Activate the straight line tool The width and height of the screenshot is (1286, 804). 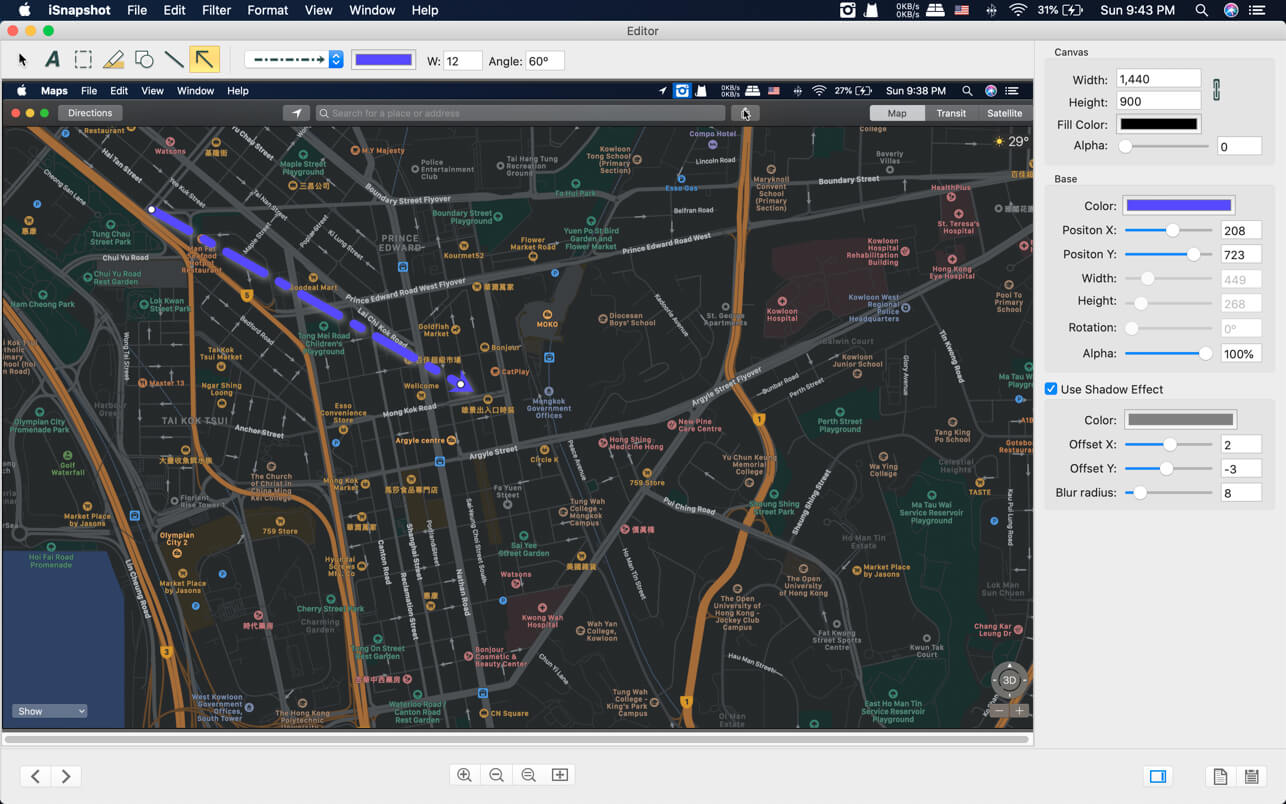click(x=174, y=60)
